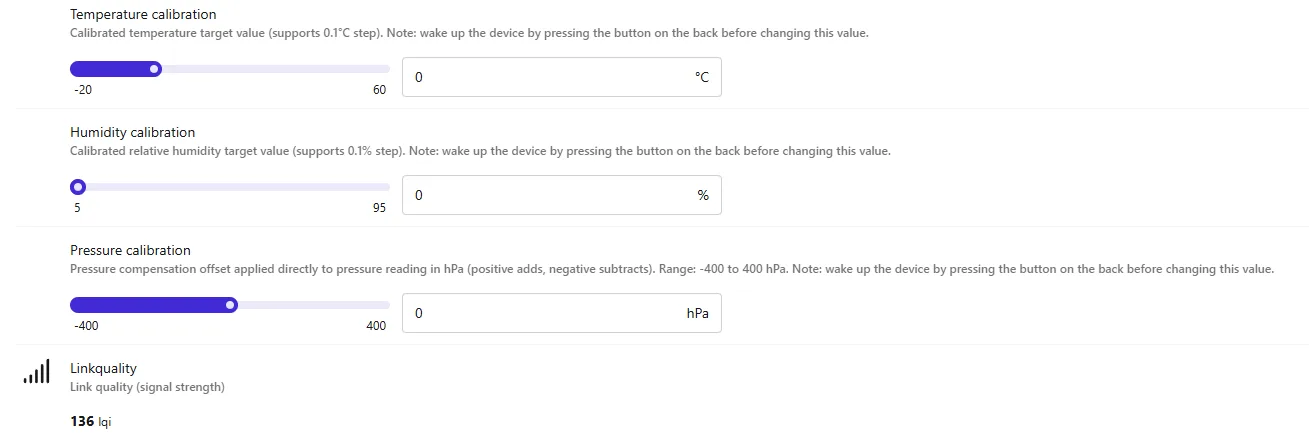
Task: Click the Humidity calibration slider handle
Action: (x=78, y=187)
